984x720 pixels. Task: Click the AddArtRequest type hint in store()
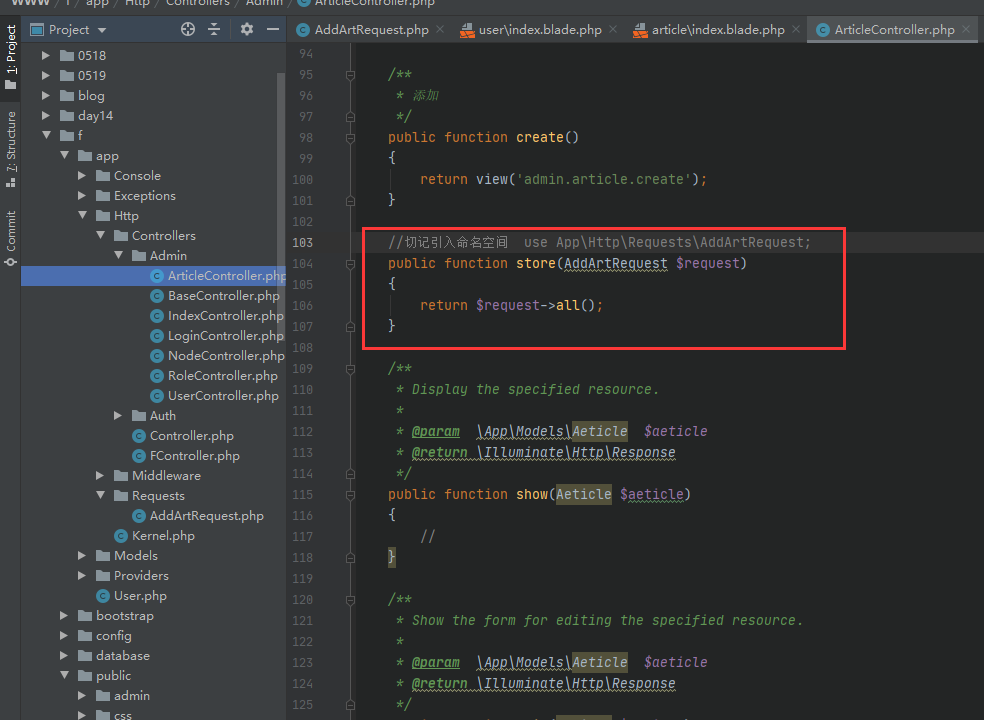pyautogui.click(x=616, y=264)
